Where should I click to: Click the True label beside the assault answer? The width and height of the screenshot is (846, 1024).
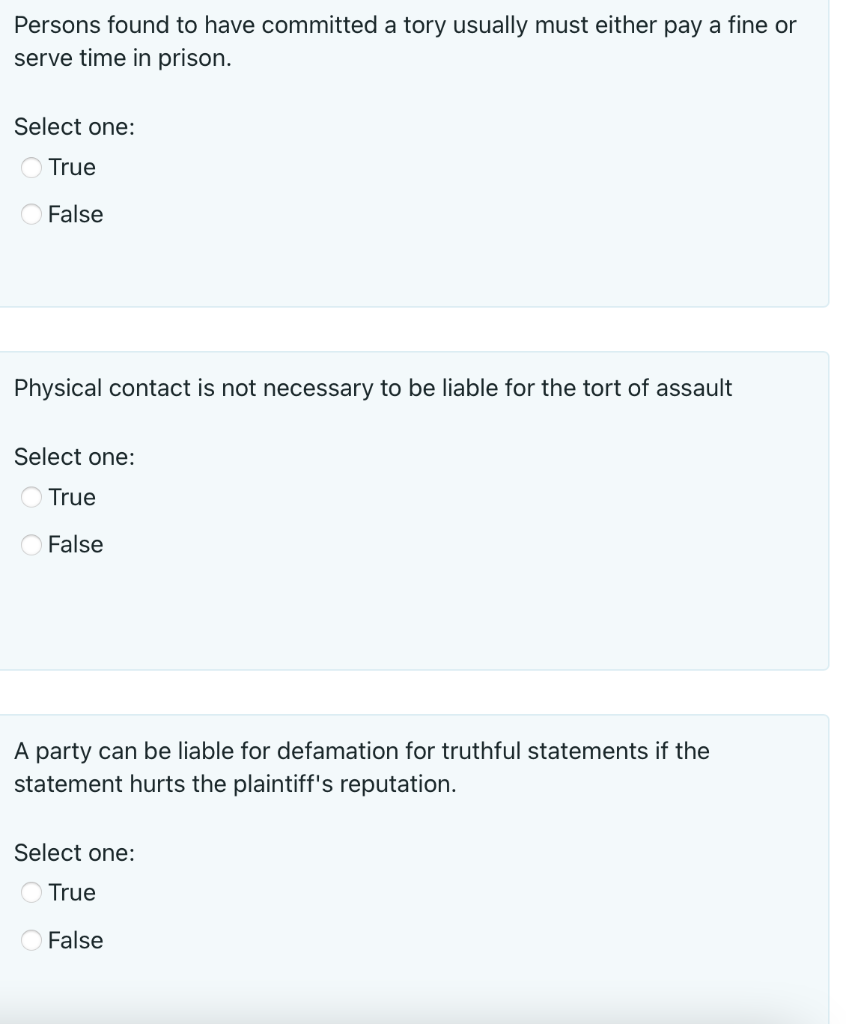coord(70,497)
